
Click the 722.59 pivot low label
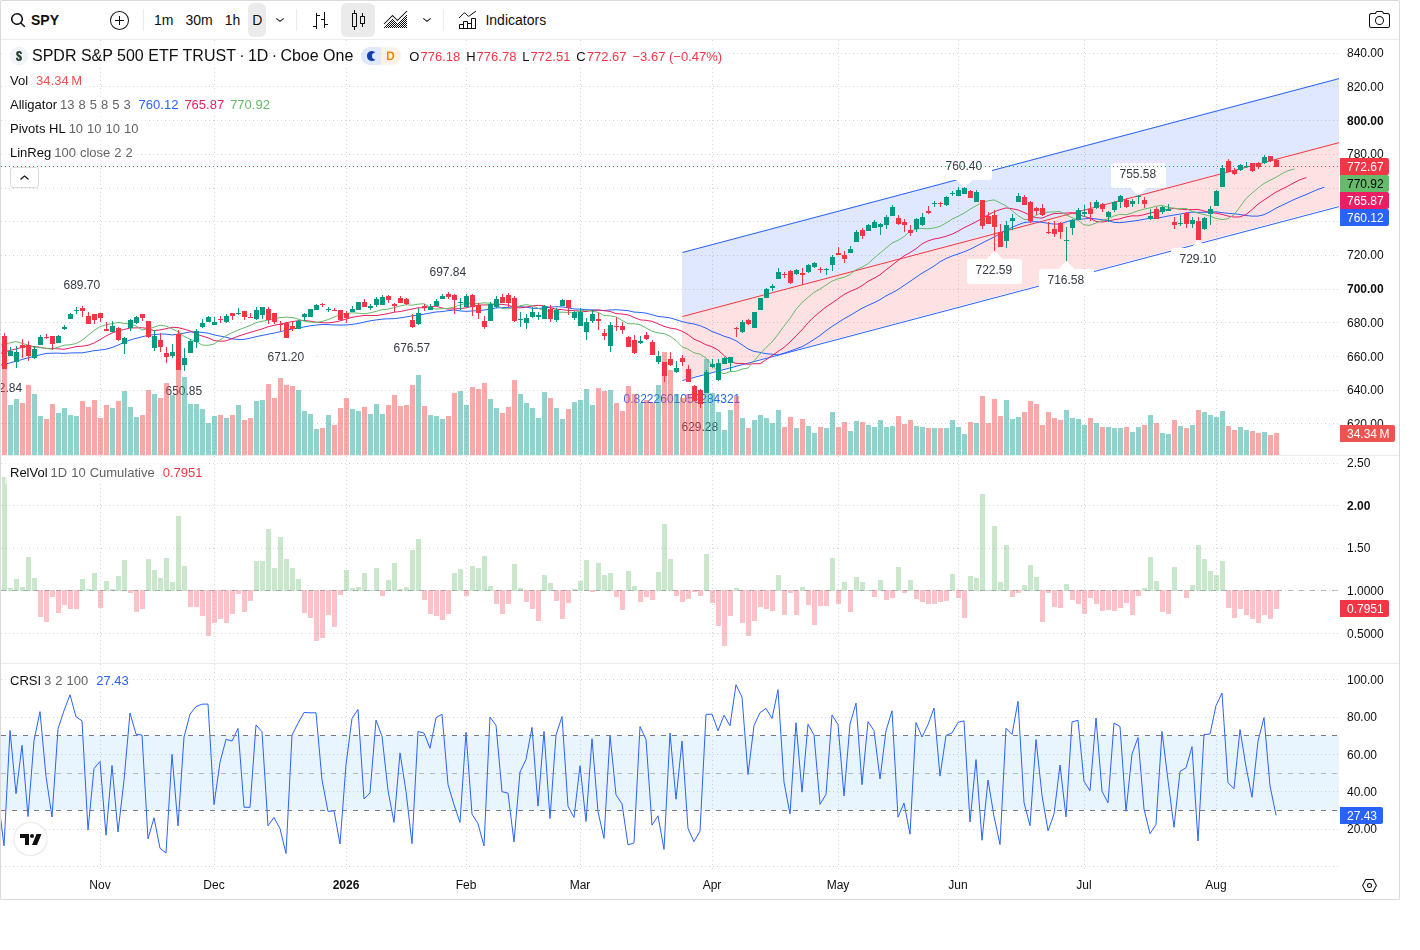(x=994, y=270)
